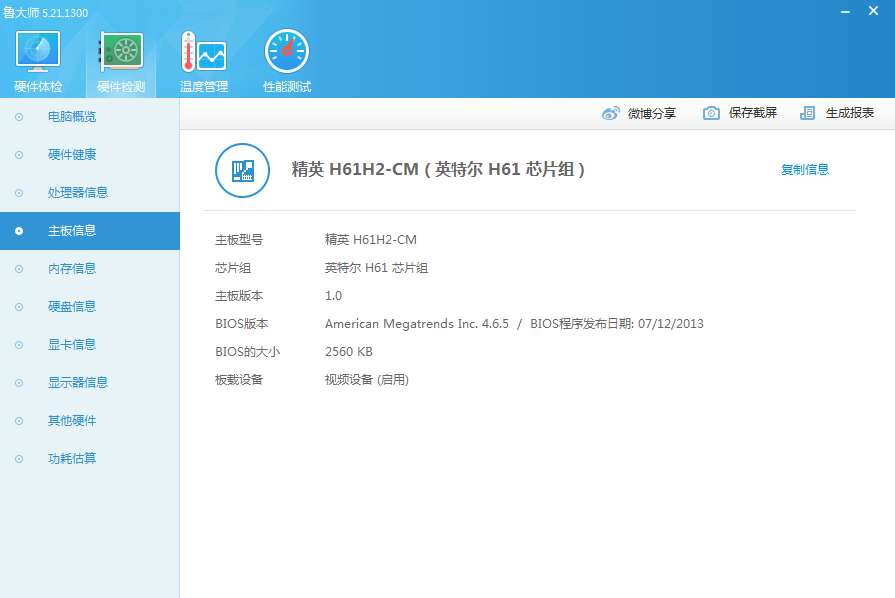Click 微博分享 label

coord(652,114)
